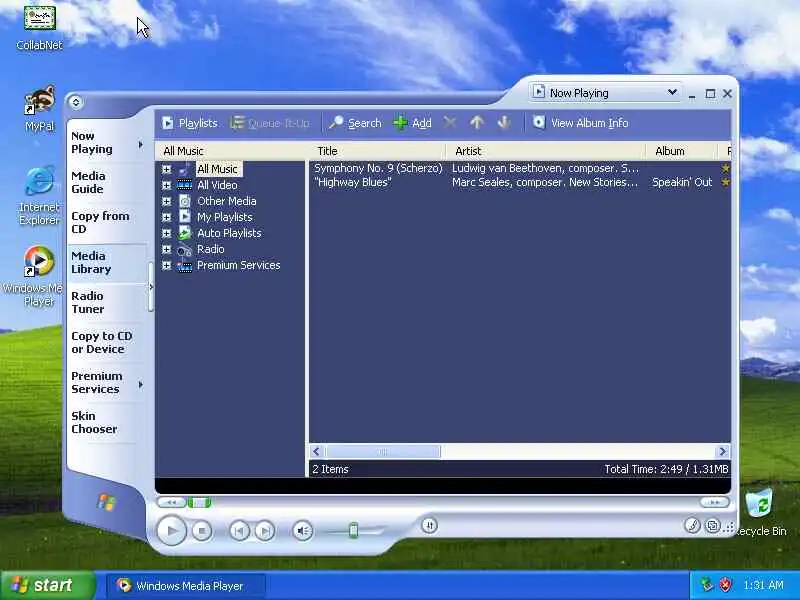Select Symphony No. 9 (Scherzo) track
The image size is (800, 600).
point(378,168)
